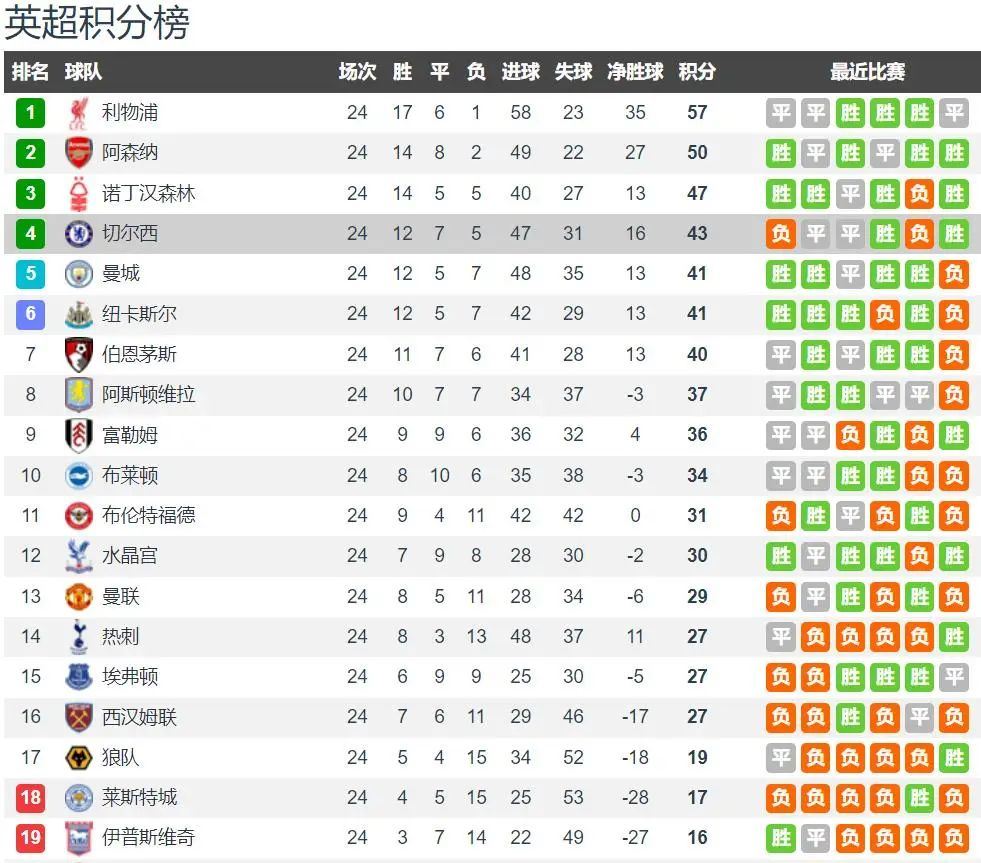
Task: Click the Tottenham cockerel crest icon
Action: [x=78, y=637]
